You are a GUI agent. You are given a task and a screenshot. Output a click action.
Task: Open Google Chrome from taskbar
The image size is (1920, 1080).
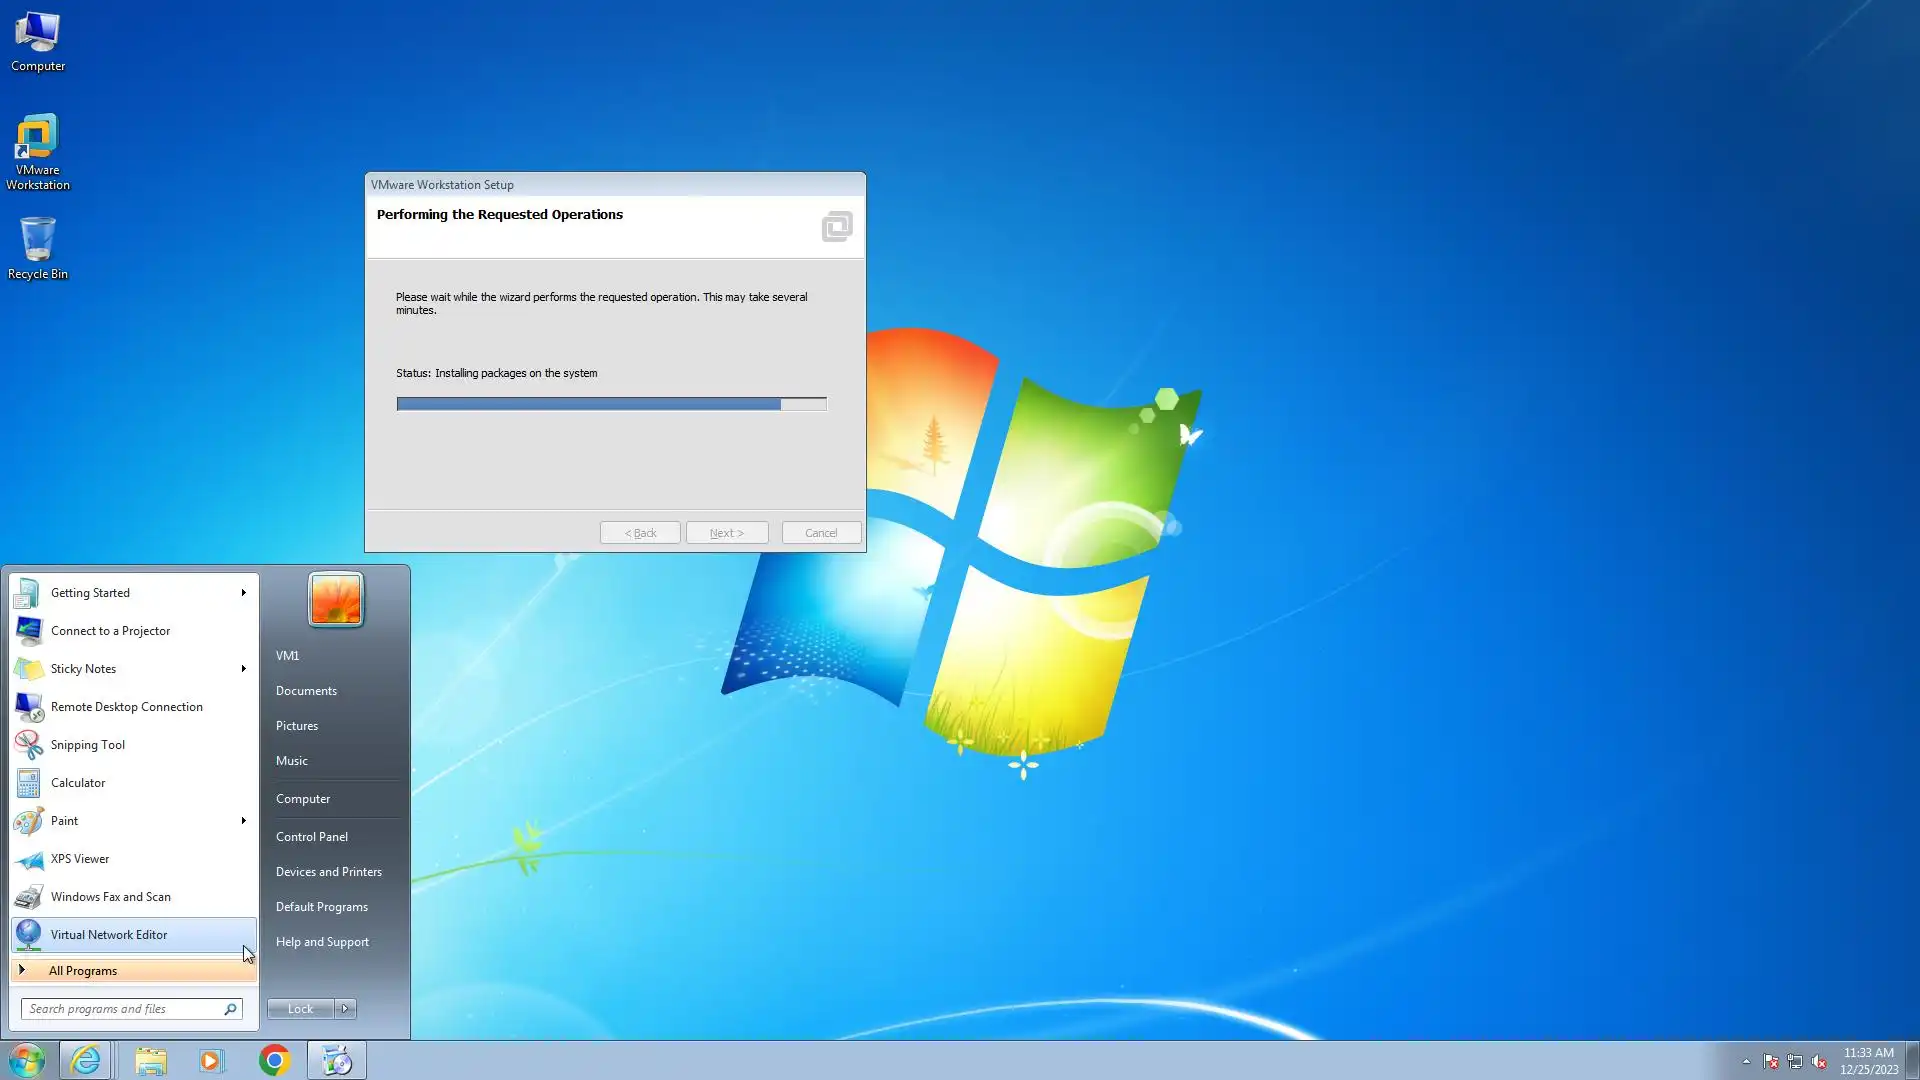(x=274, y=1060)
